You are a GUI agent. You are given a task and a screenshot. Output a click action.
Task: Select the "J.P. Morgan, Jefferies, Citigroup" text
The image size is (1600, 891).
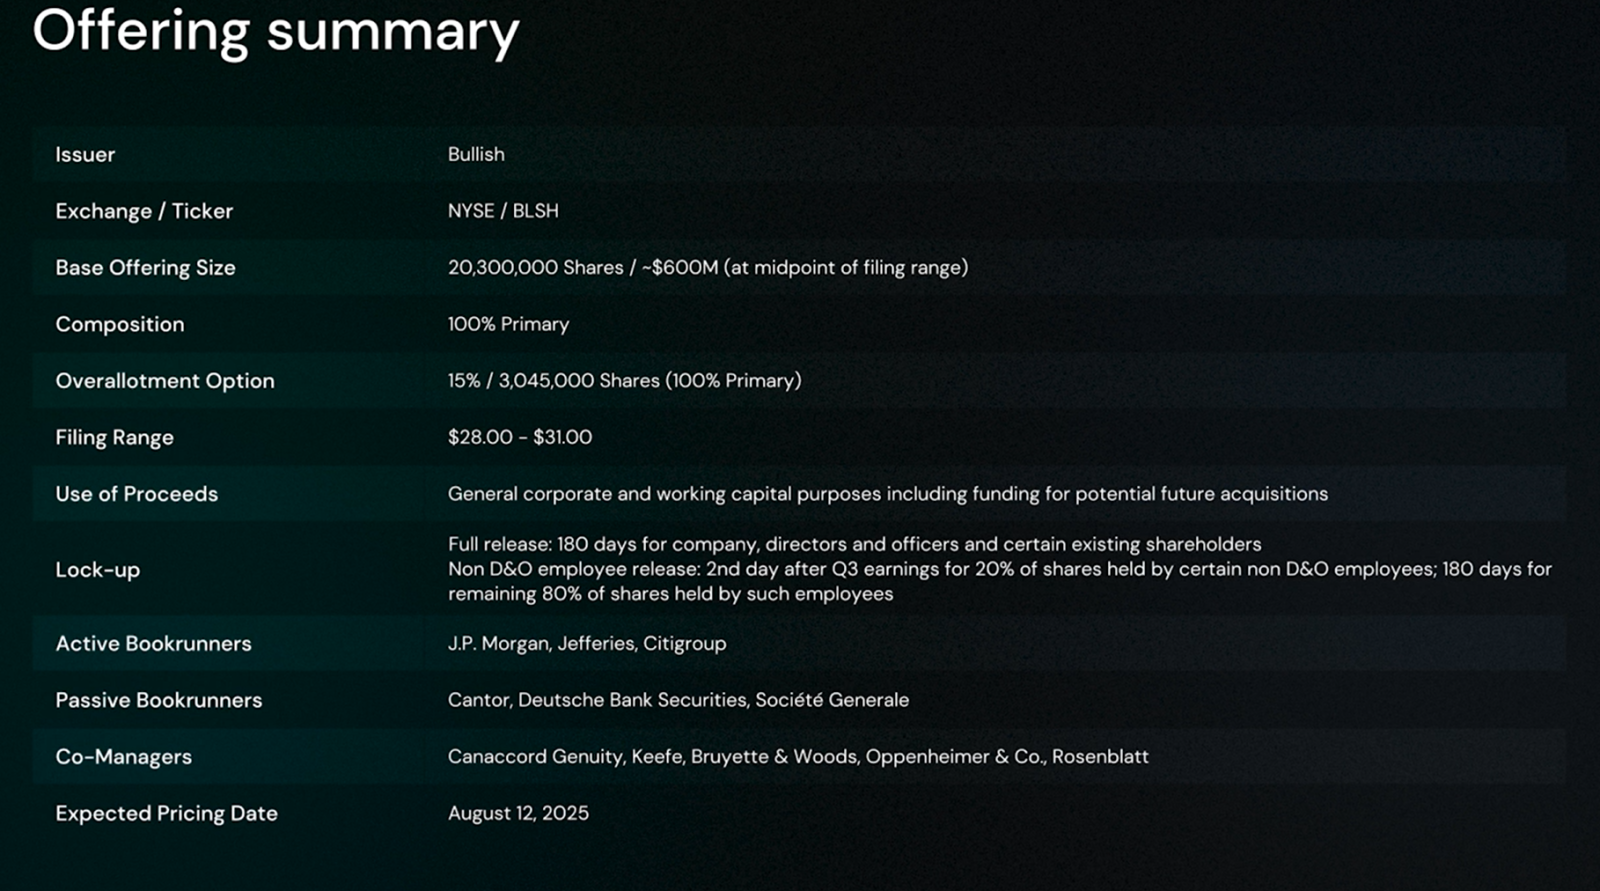[x=587, y=644]
